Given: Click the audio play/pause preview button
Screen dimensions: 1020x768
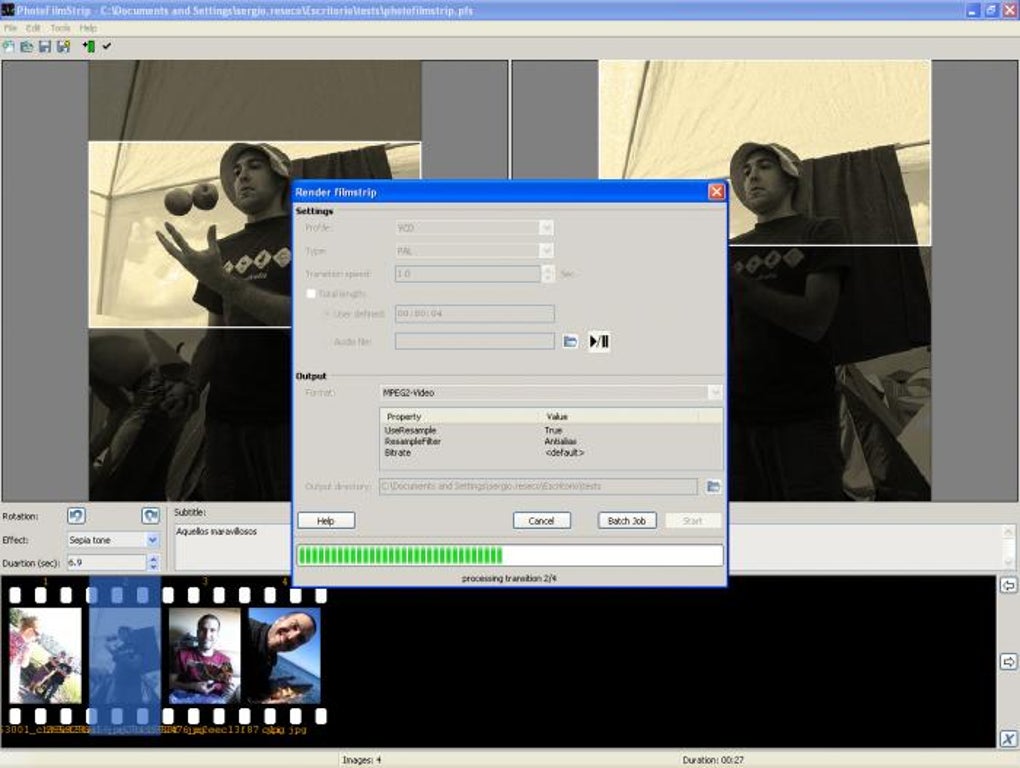Looking at the screenshot, I should point(599,341).
